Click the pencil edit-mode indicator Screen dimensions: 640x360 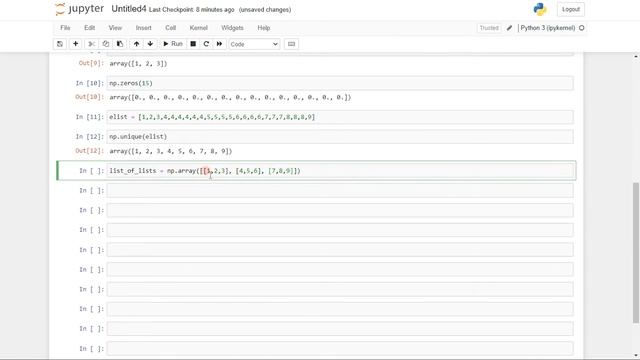509,28
